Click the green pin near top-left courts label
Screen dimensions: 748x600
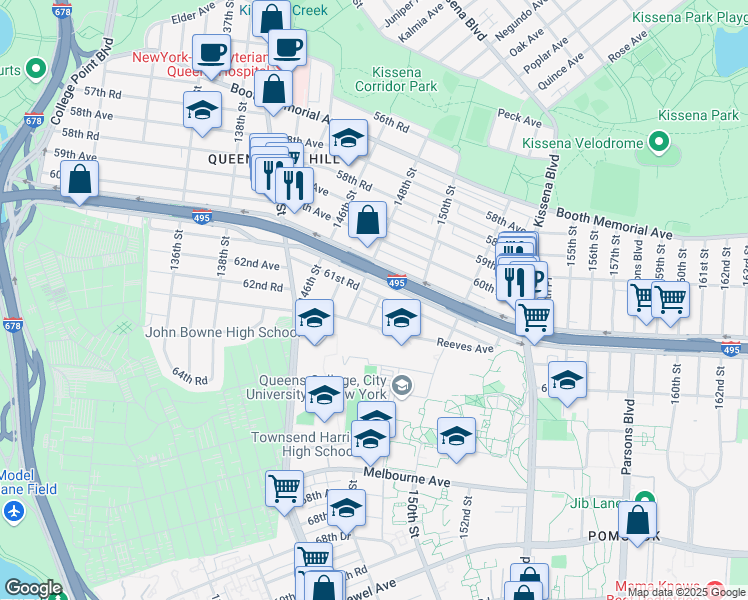pos(36,70)
